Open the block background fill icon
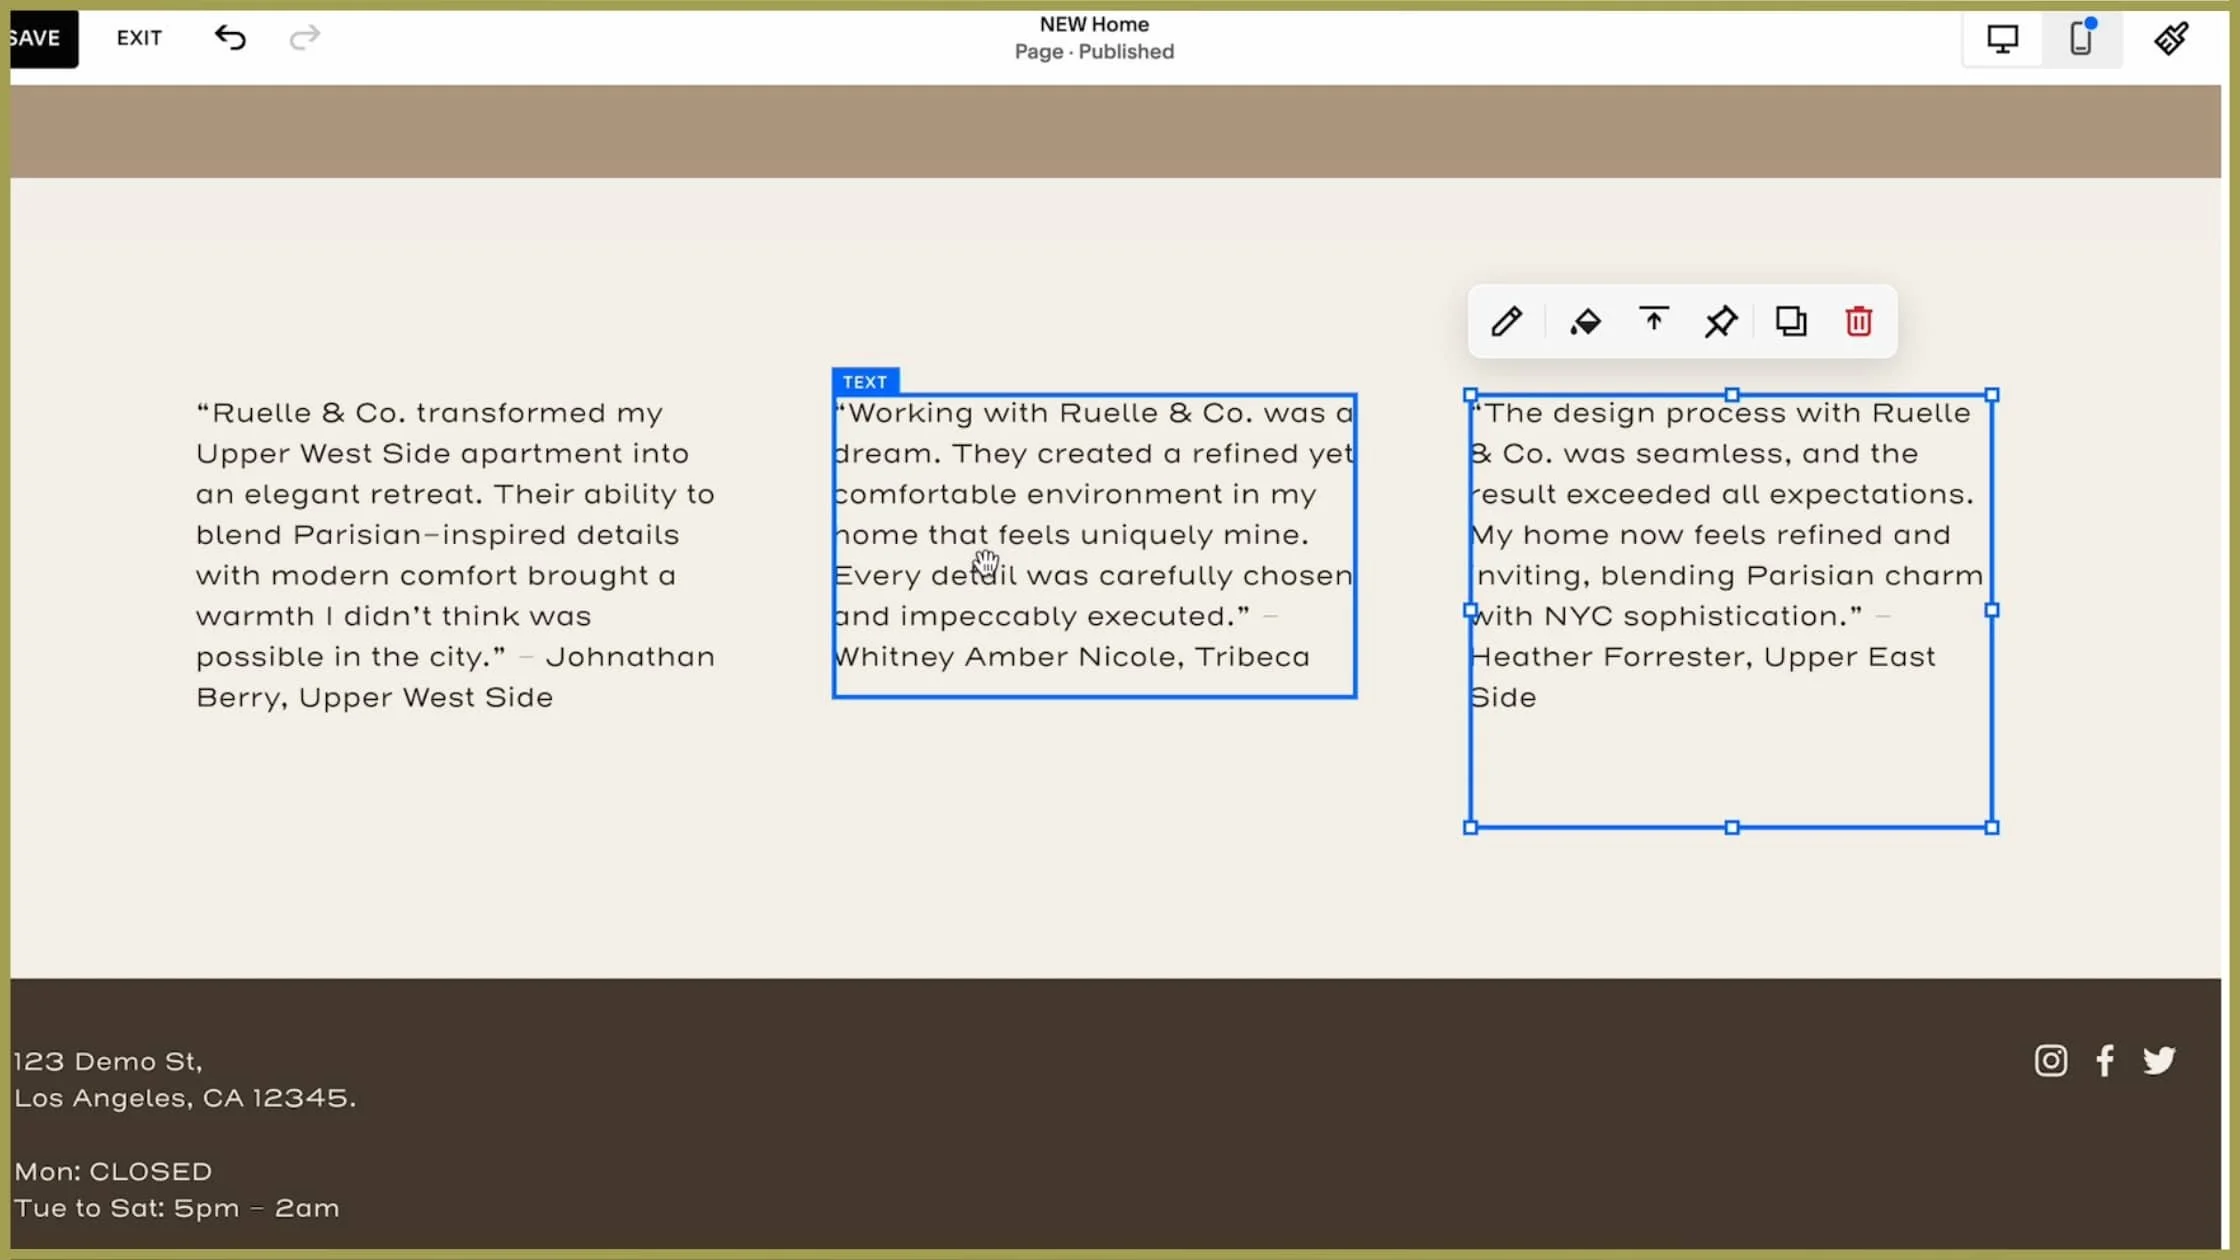Viewport: 2240px width, 1260px height. (x=1585, y=322)
